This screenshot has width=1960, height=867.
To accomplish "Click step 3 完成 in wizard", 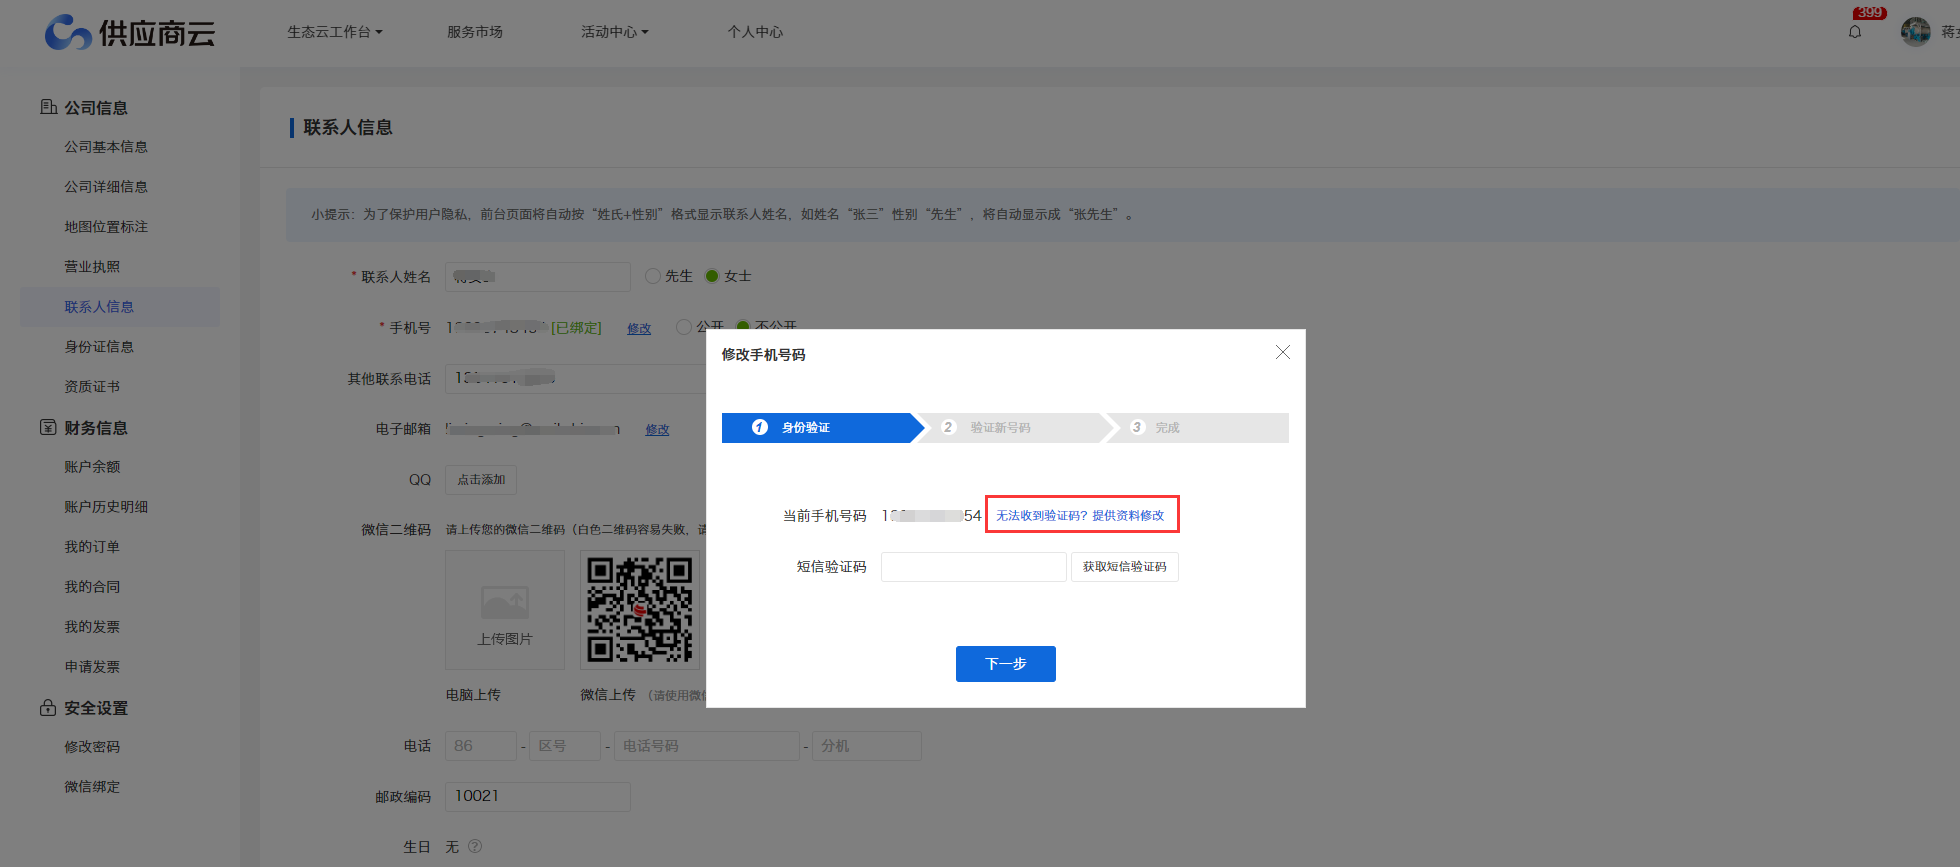I will tap(1198, 428).
